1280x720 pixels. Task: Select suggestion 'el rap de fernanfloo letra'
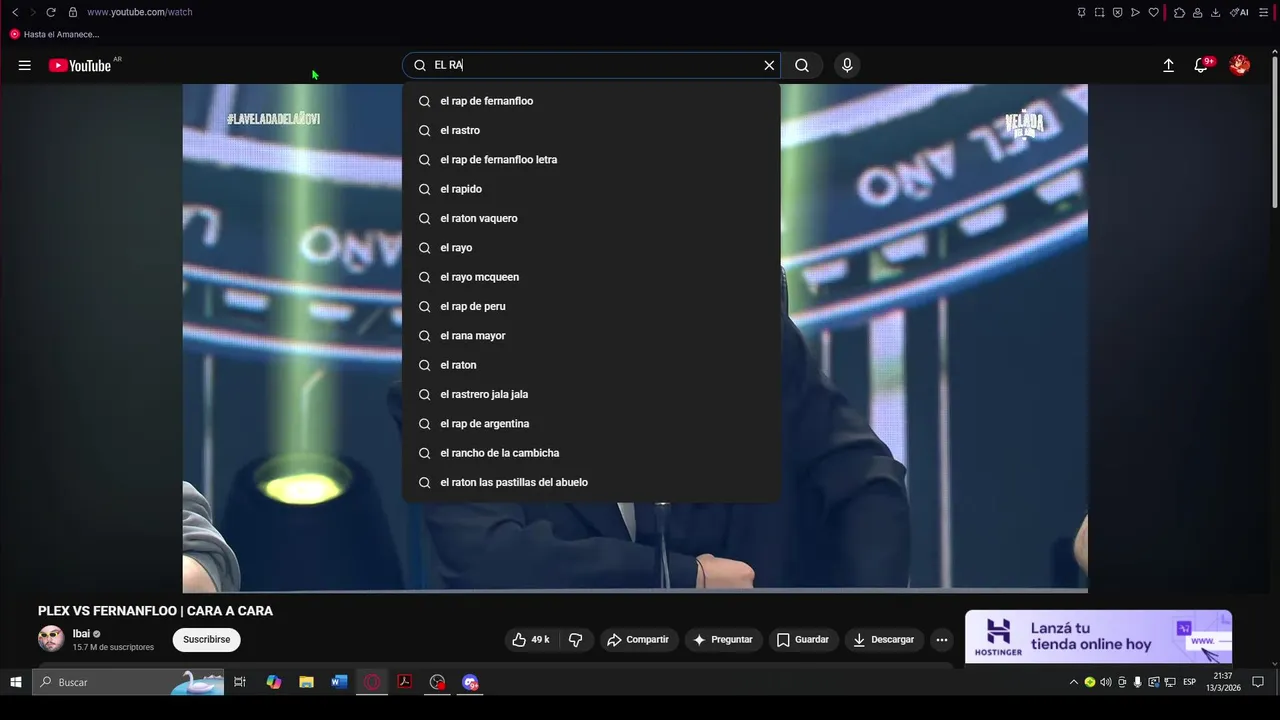pos(591,160)
